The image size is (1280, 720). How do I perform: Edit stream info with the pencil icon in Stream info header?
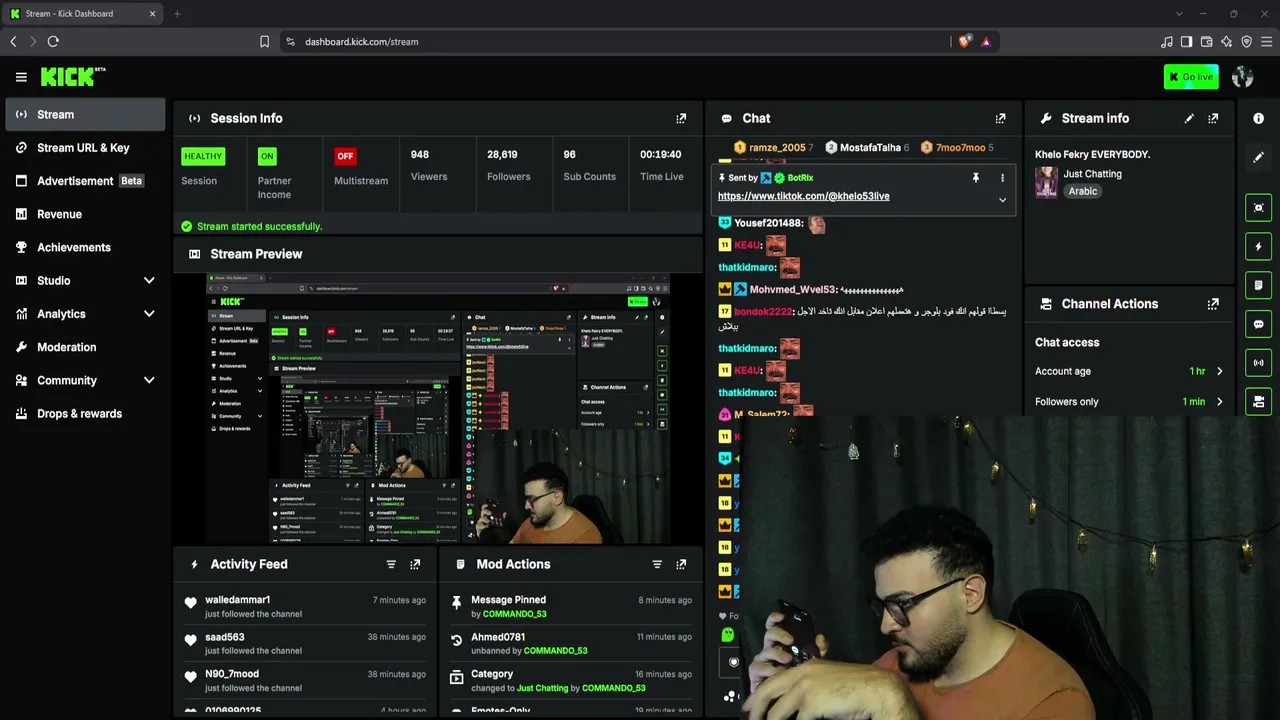tap(1189, 118)
